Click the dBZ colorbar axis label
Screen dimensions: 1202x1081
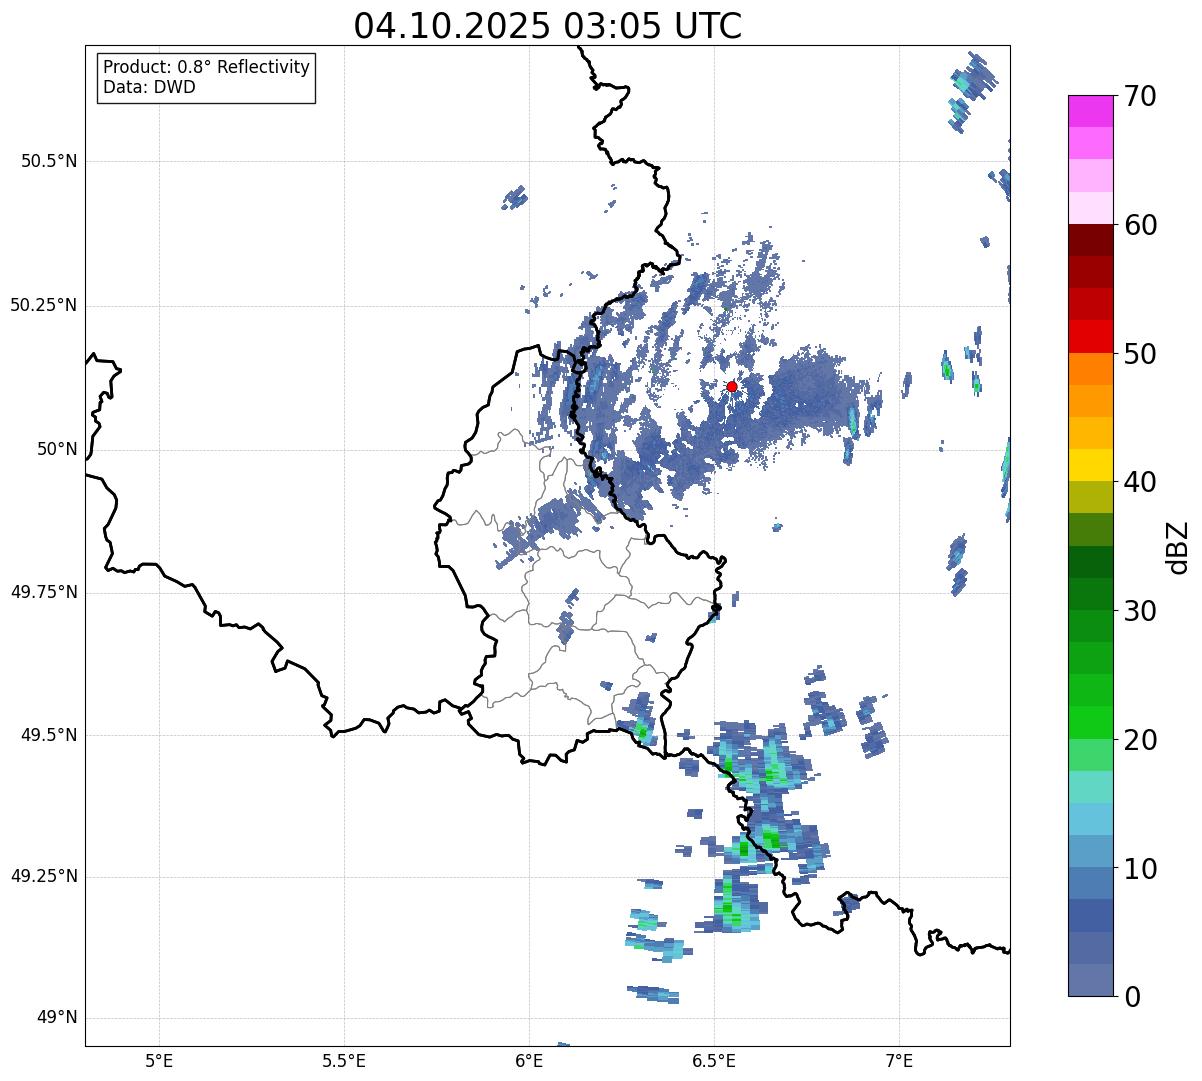1178,546
